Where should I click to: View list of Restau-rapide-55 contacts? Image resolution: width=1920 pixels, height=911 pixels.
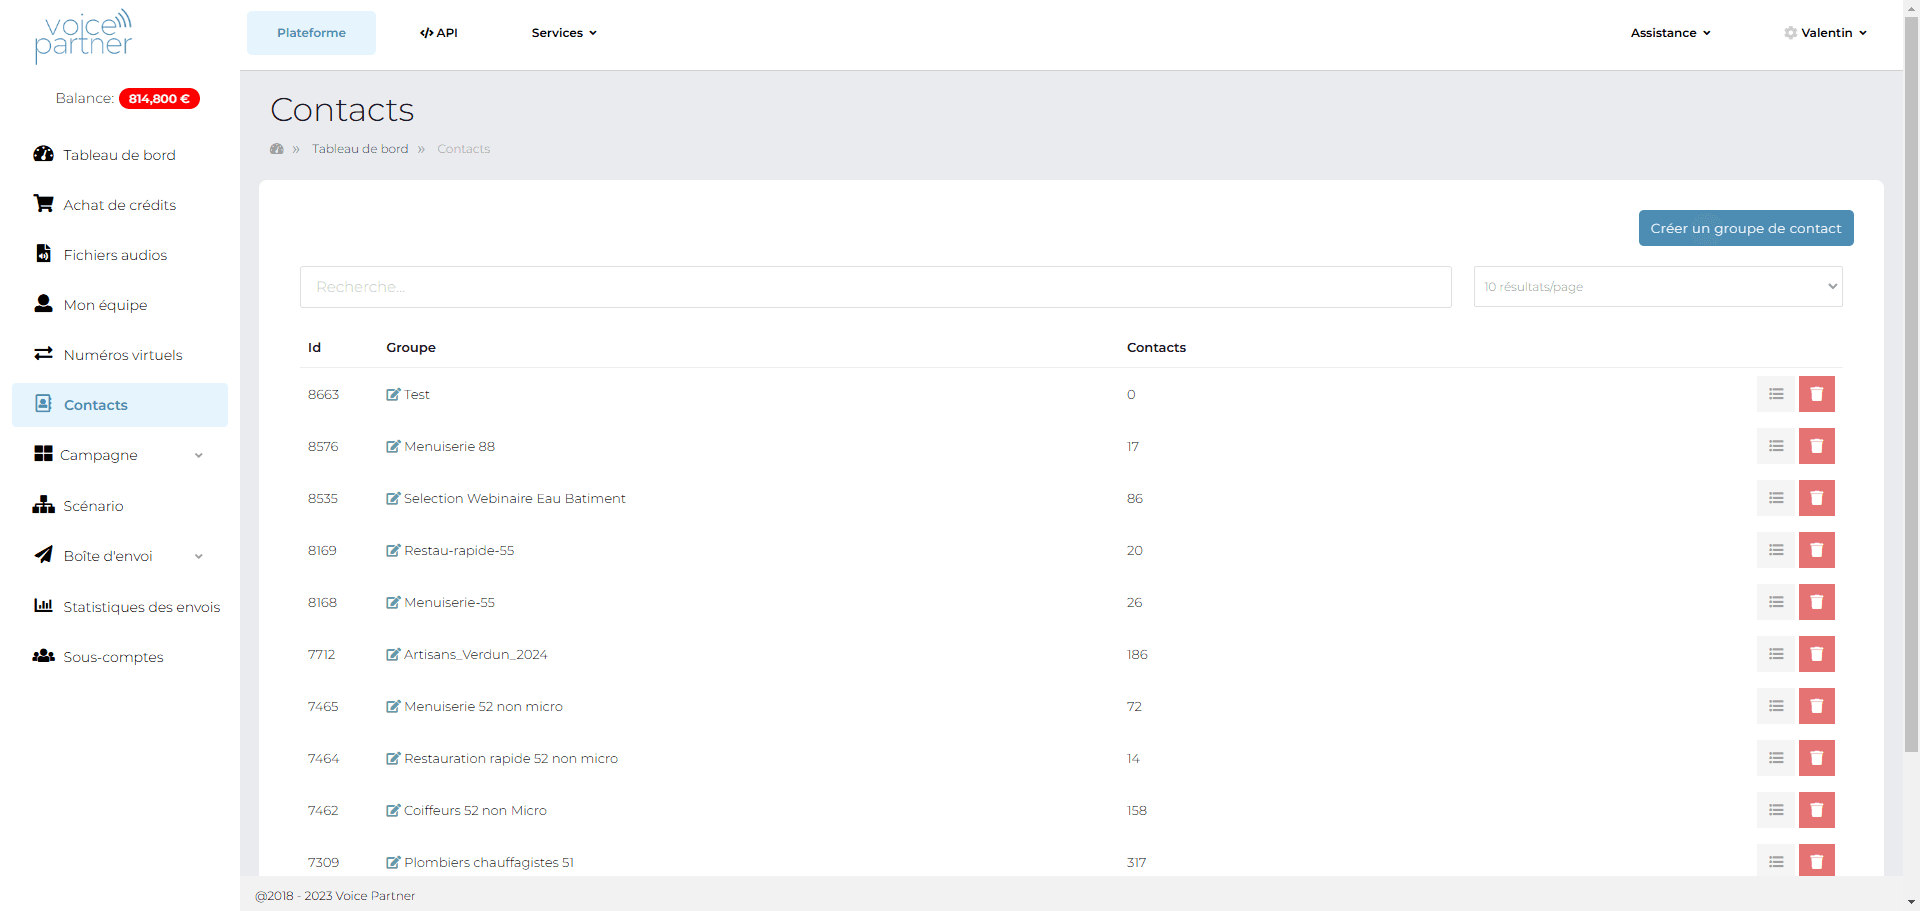pyautogui.click(x=1775, y=550)
